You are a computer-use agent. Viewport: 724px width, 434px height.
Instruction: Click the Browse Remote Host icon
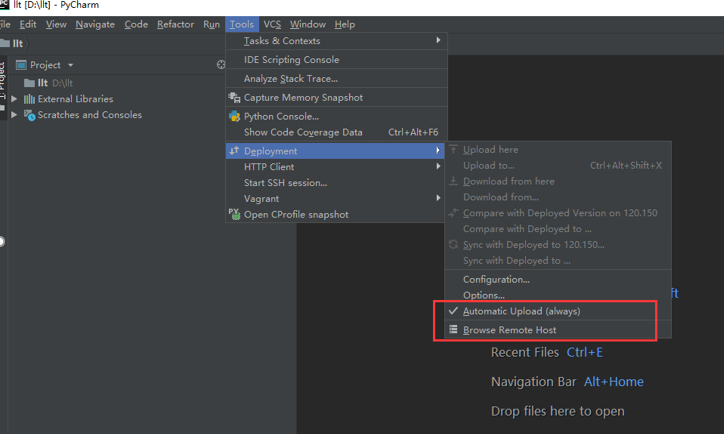[x=453, y=329]
